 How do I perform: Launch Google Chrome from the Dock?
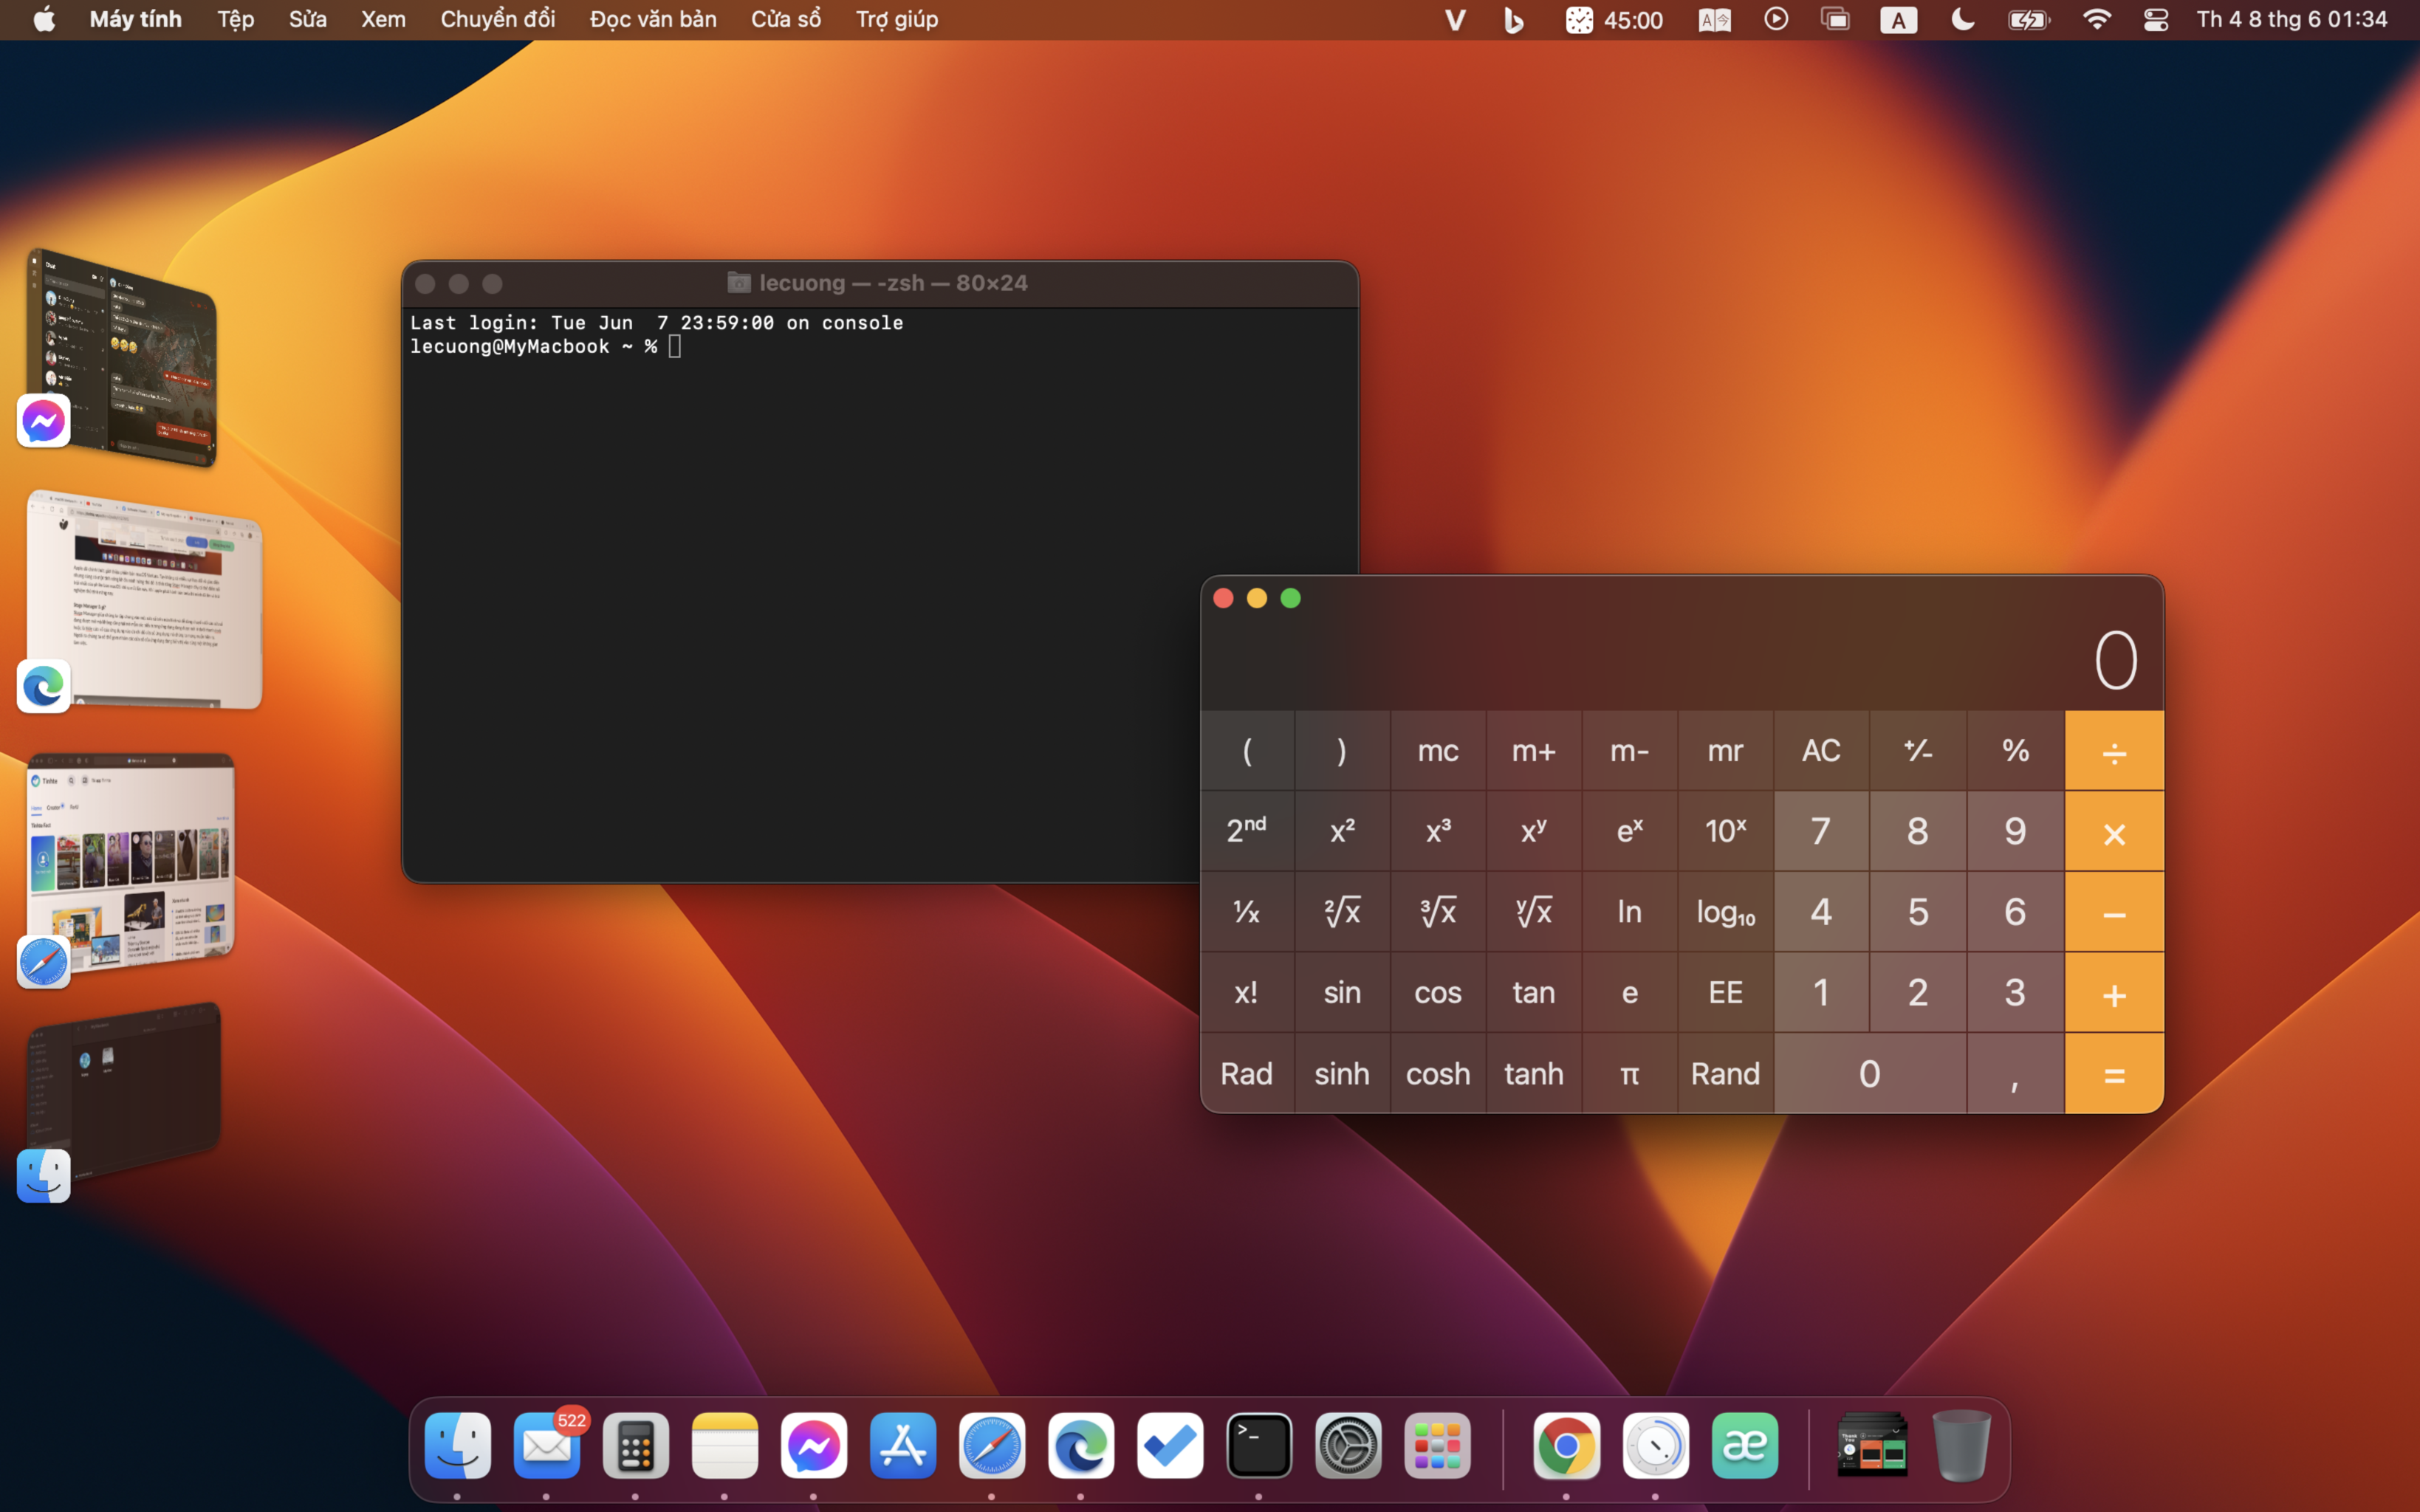click(1566, 1445)
